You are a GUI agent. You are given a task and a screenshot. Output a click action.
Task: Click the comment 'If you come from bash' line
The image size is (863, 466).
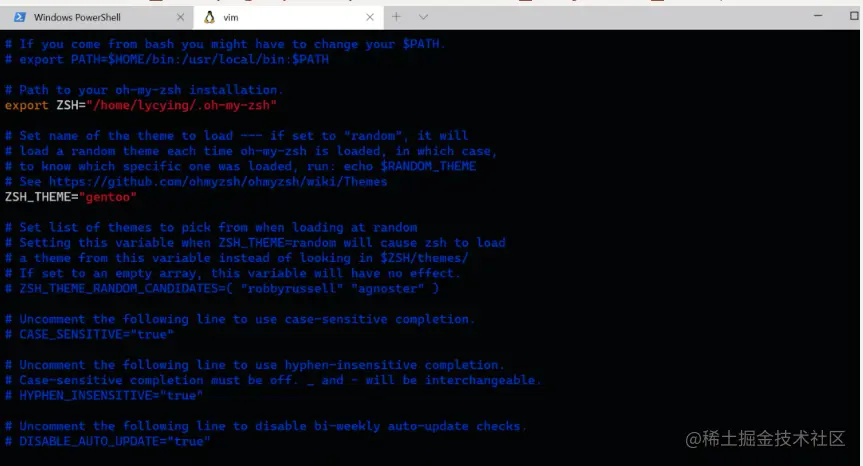tap(225, 44)
